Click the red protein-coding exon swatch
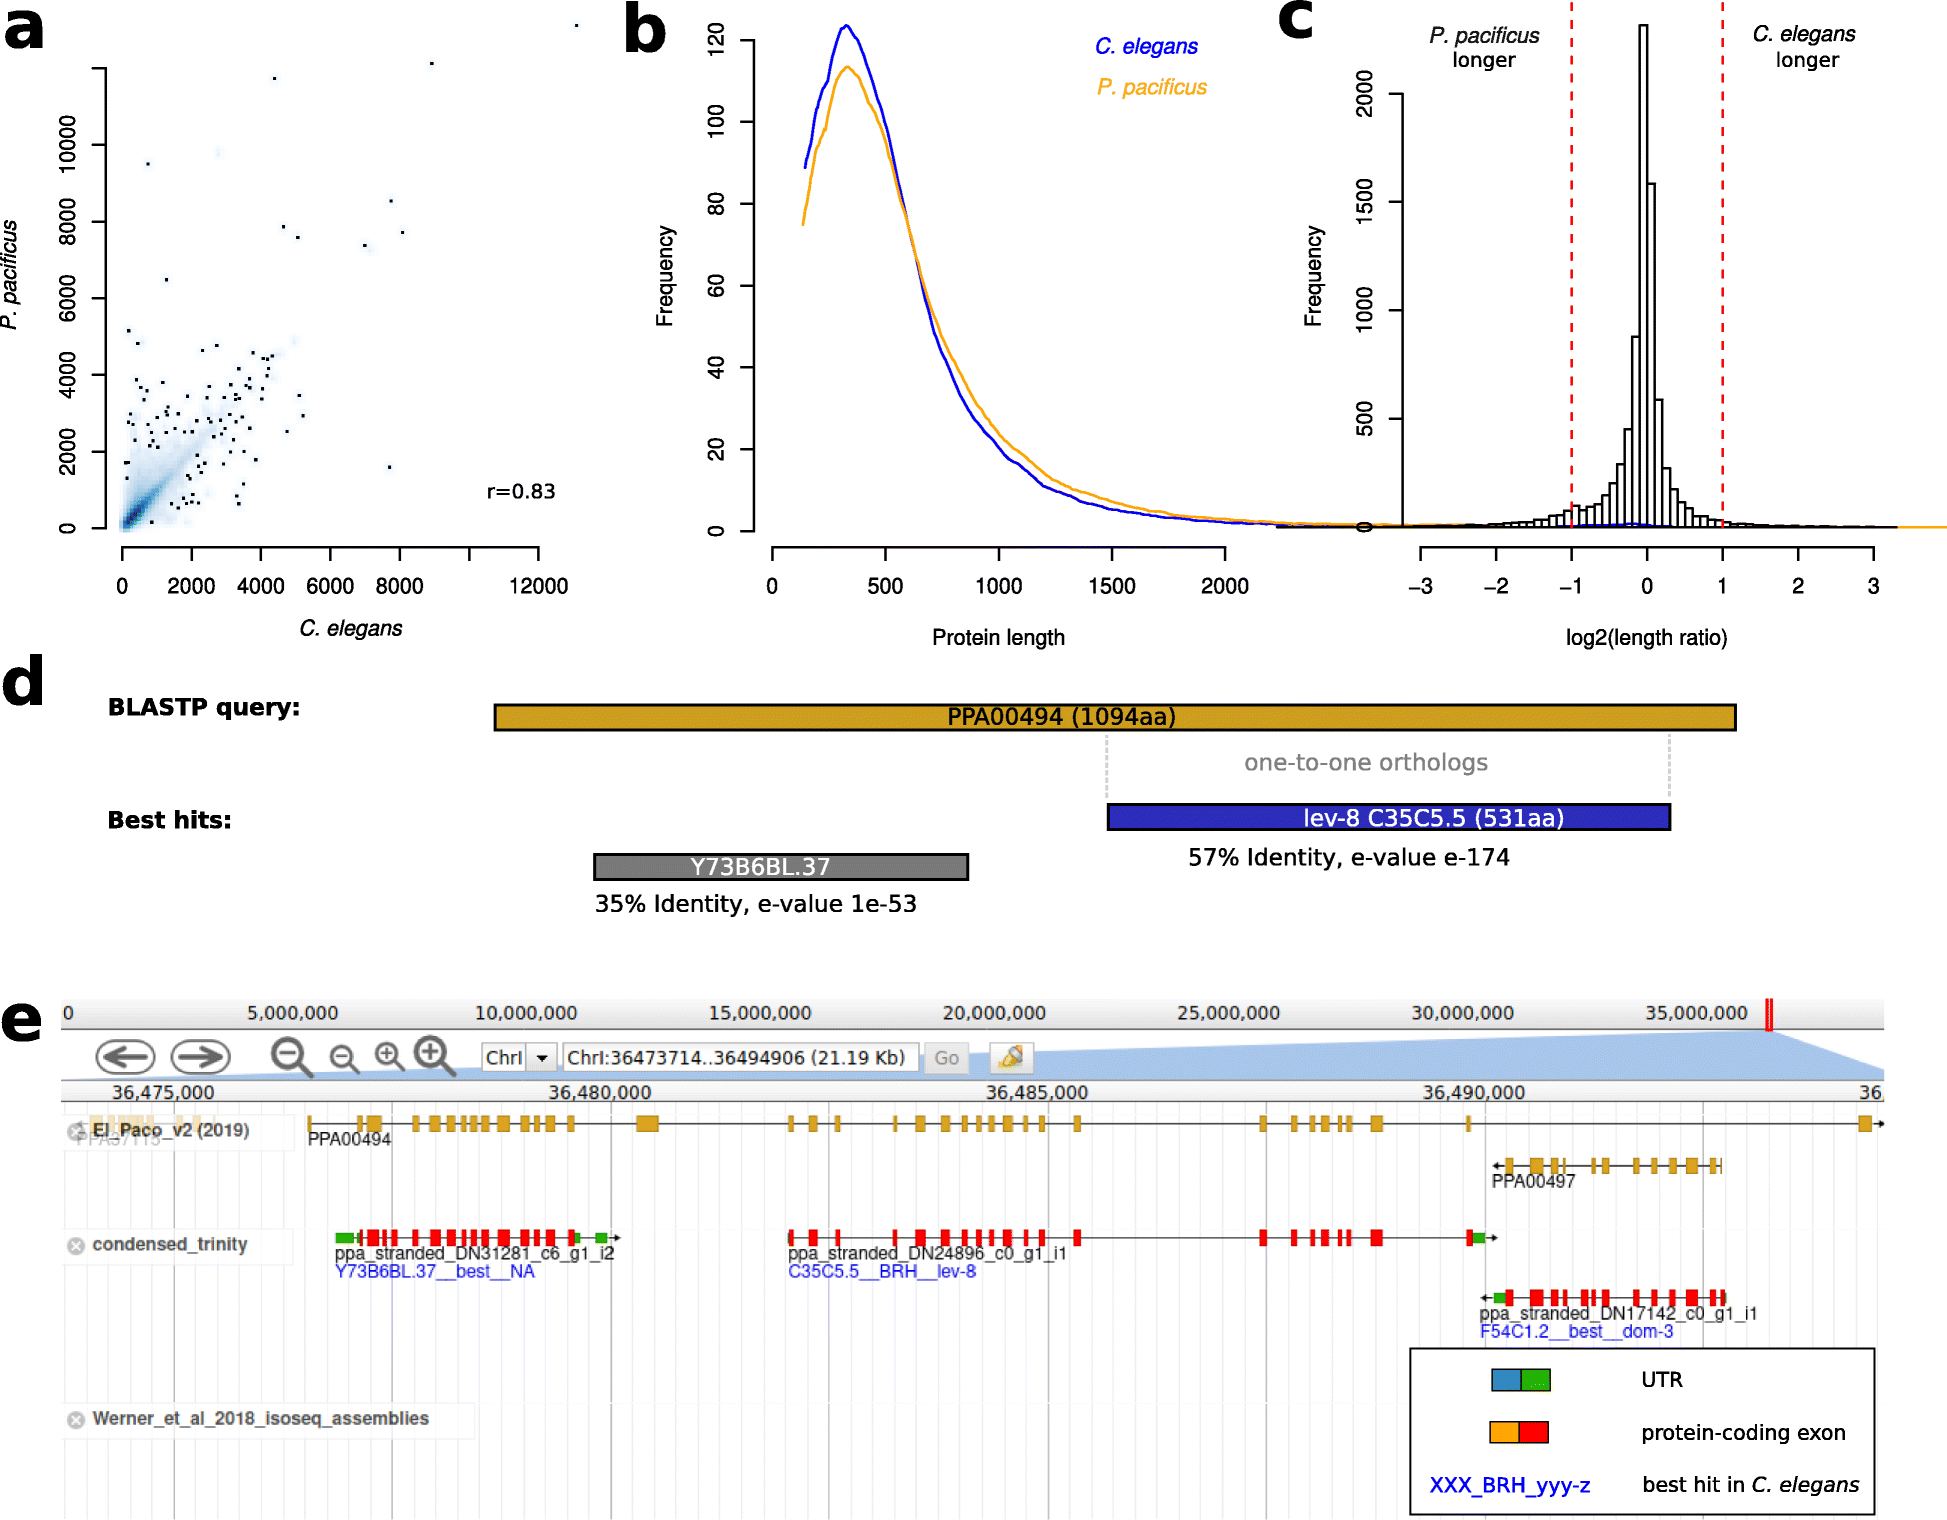 tap(1534, 1432)
